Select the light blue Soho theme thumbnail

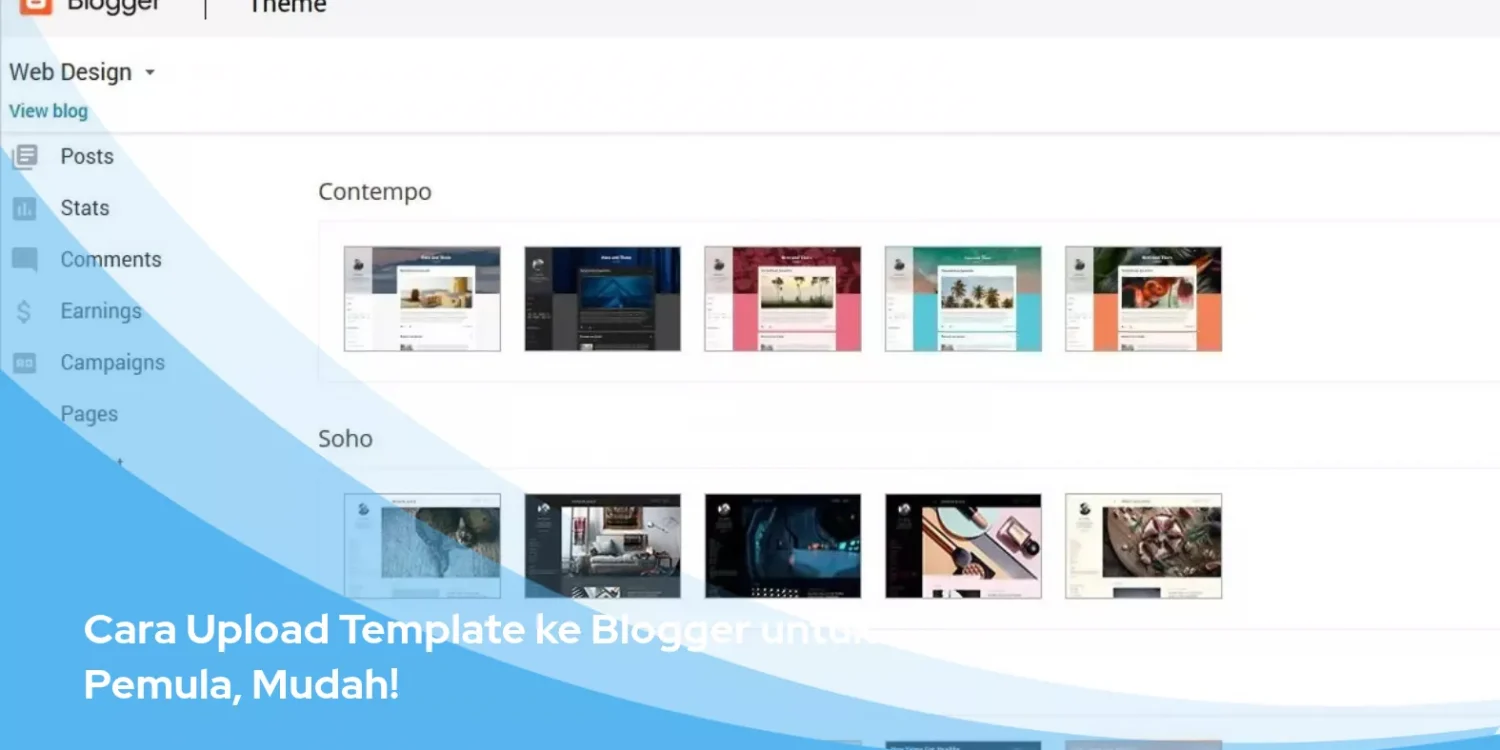pyautogui.click(x=422, y=546)
